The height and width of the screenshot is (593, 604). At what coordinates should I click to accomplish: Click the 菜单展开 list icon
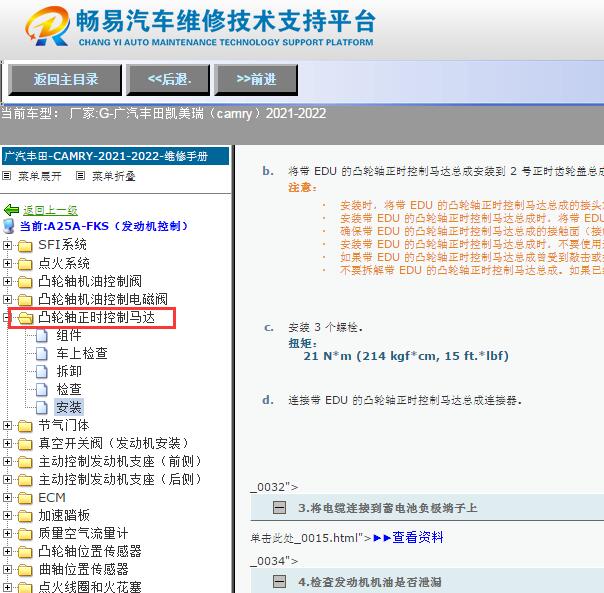tap(7, 176)
